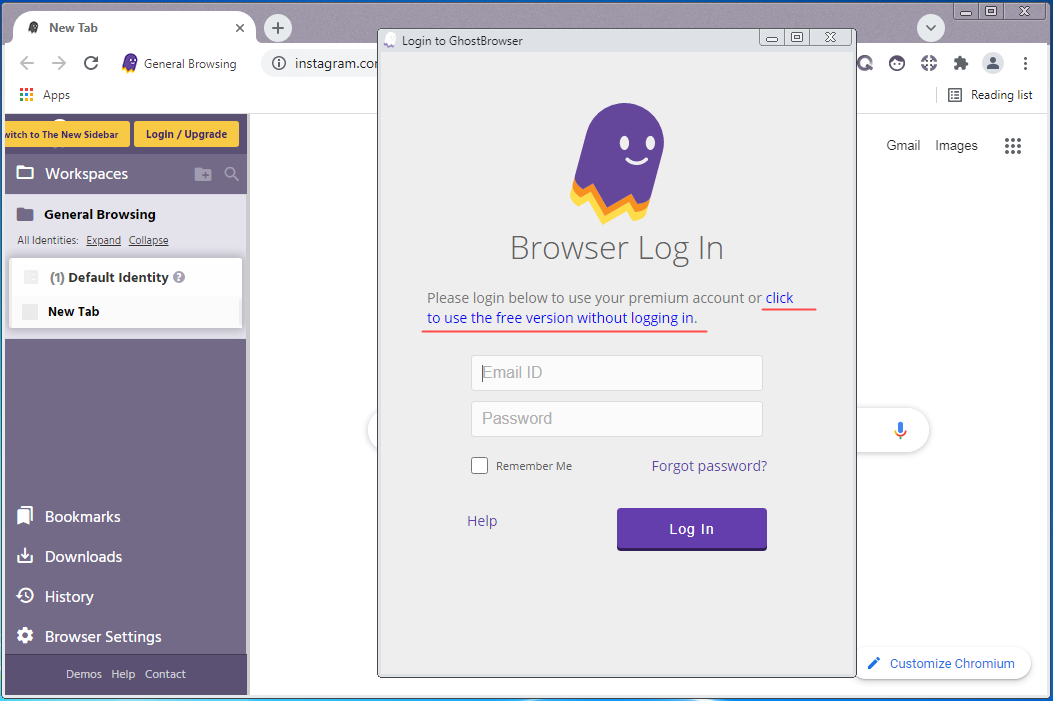Open a new browser tab with plus button
Image resolution: width=1053 pixels, height=701 pixels.
[x=277, y=28]
